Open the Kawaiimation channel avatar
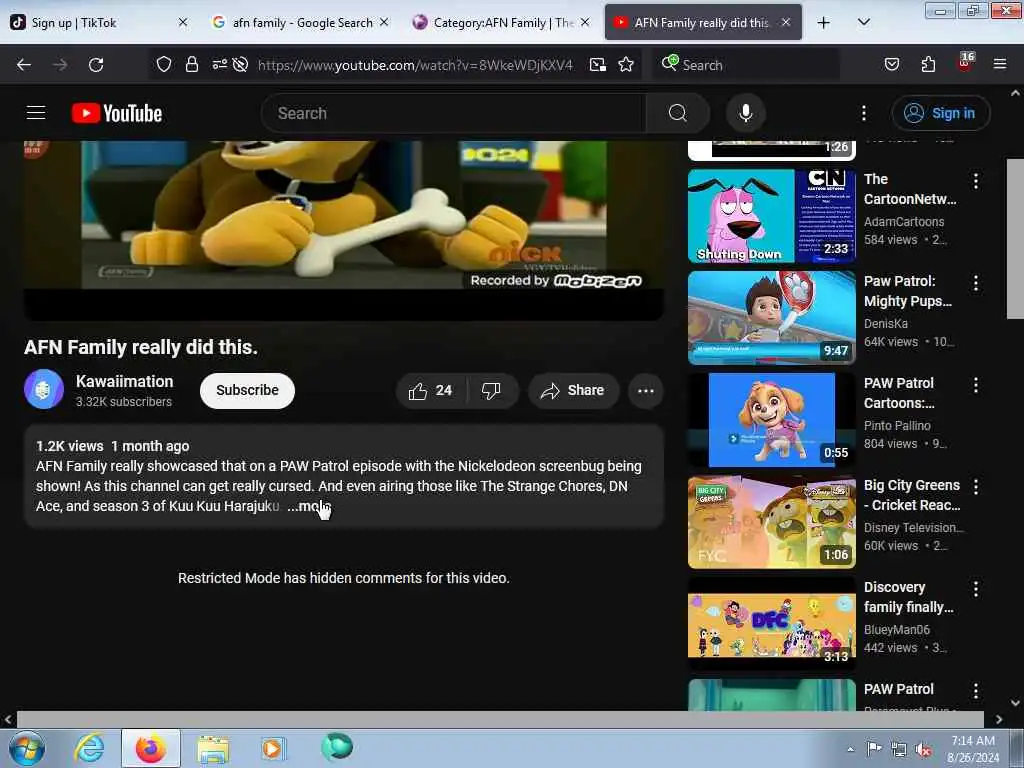 [44, 389]
